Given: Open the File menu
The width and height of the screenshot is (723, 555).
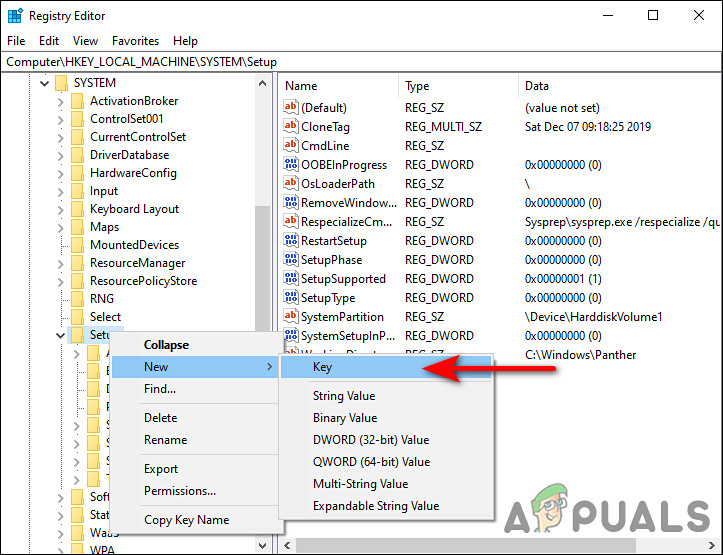Looking at the screenshot, I should pos(16,41).
